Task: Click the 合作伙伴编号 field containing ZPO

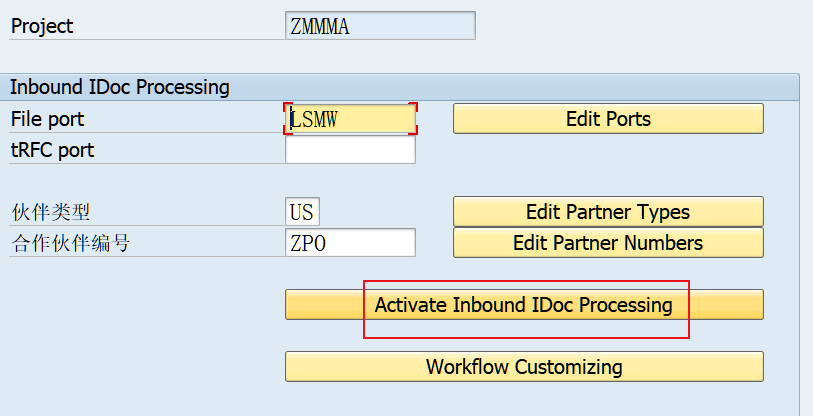Action: point(350,243)
